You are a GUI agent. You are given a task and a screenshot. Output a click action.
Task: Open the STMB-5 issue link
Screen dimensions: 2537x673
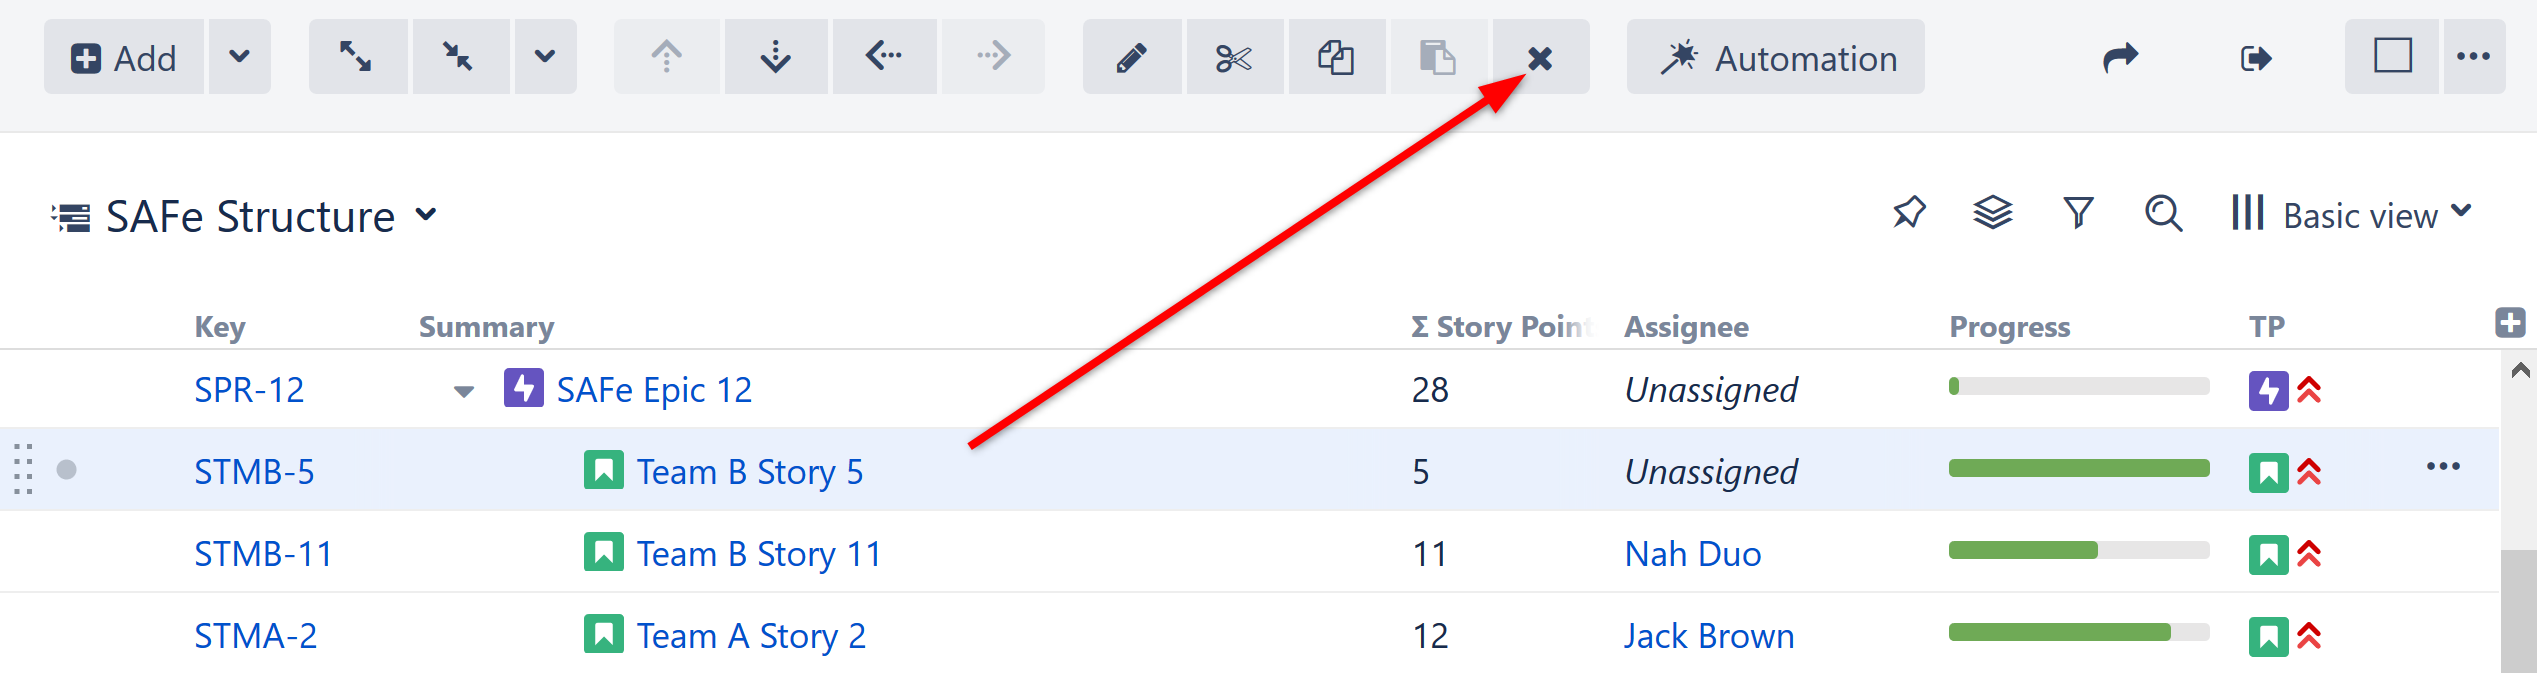254,471
